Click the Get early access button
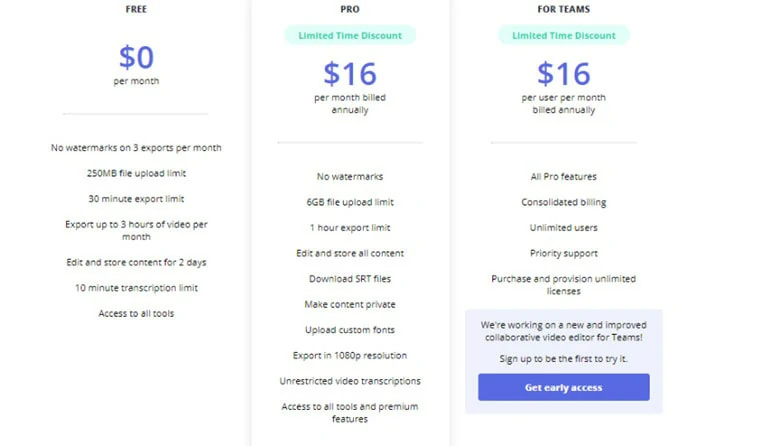 point(564,387)
